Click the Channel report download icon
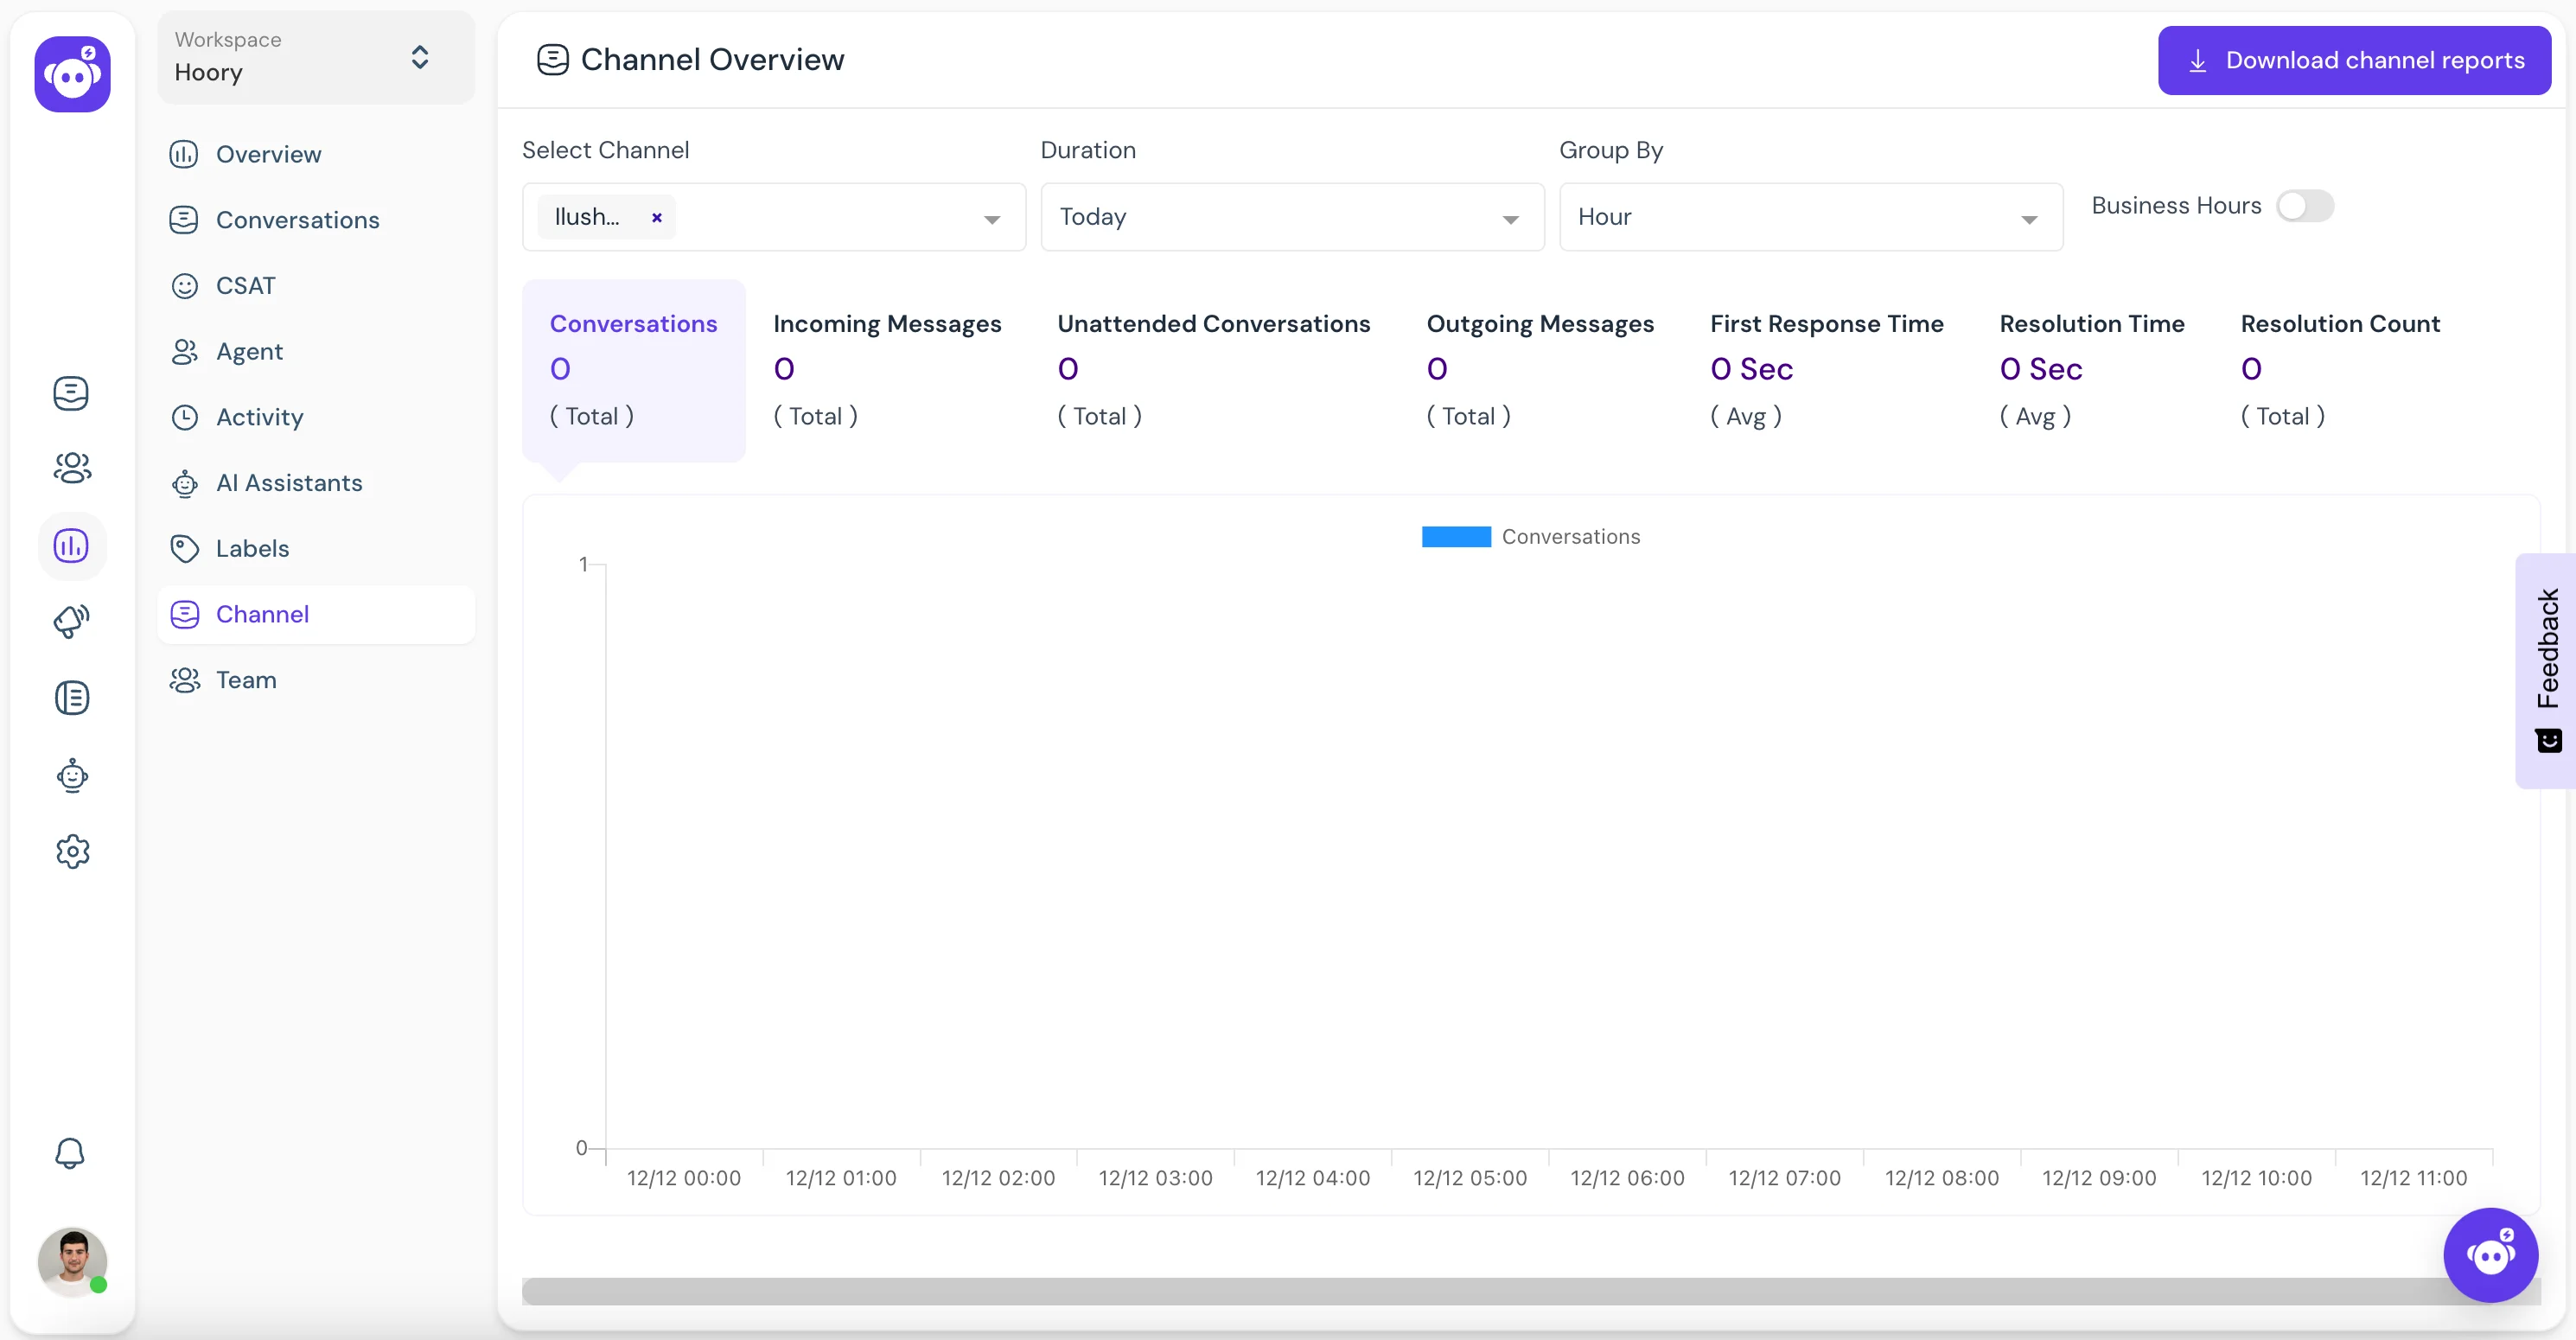2576x1340 pixels. pos(2197,58)
